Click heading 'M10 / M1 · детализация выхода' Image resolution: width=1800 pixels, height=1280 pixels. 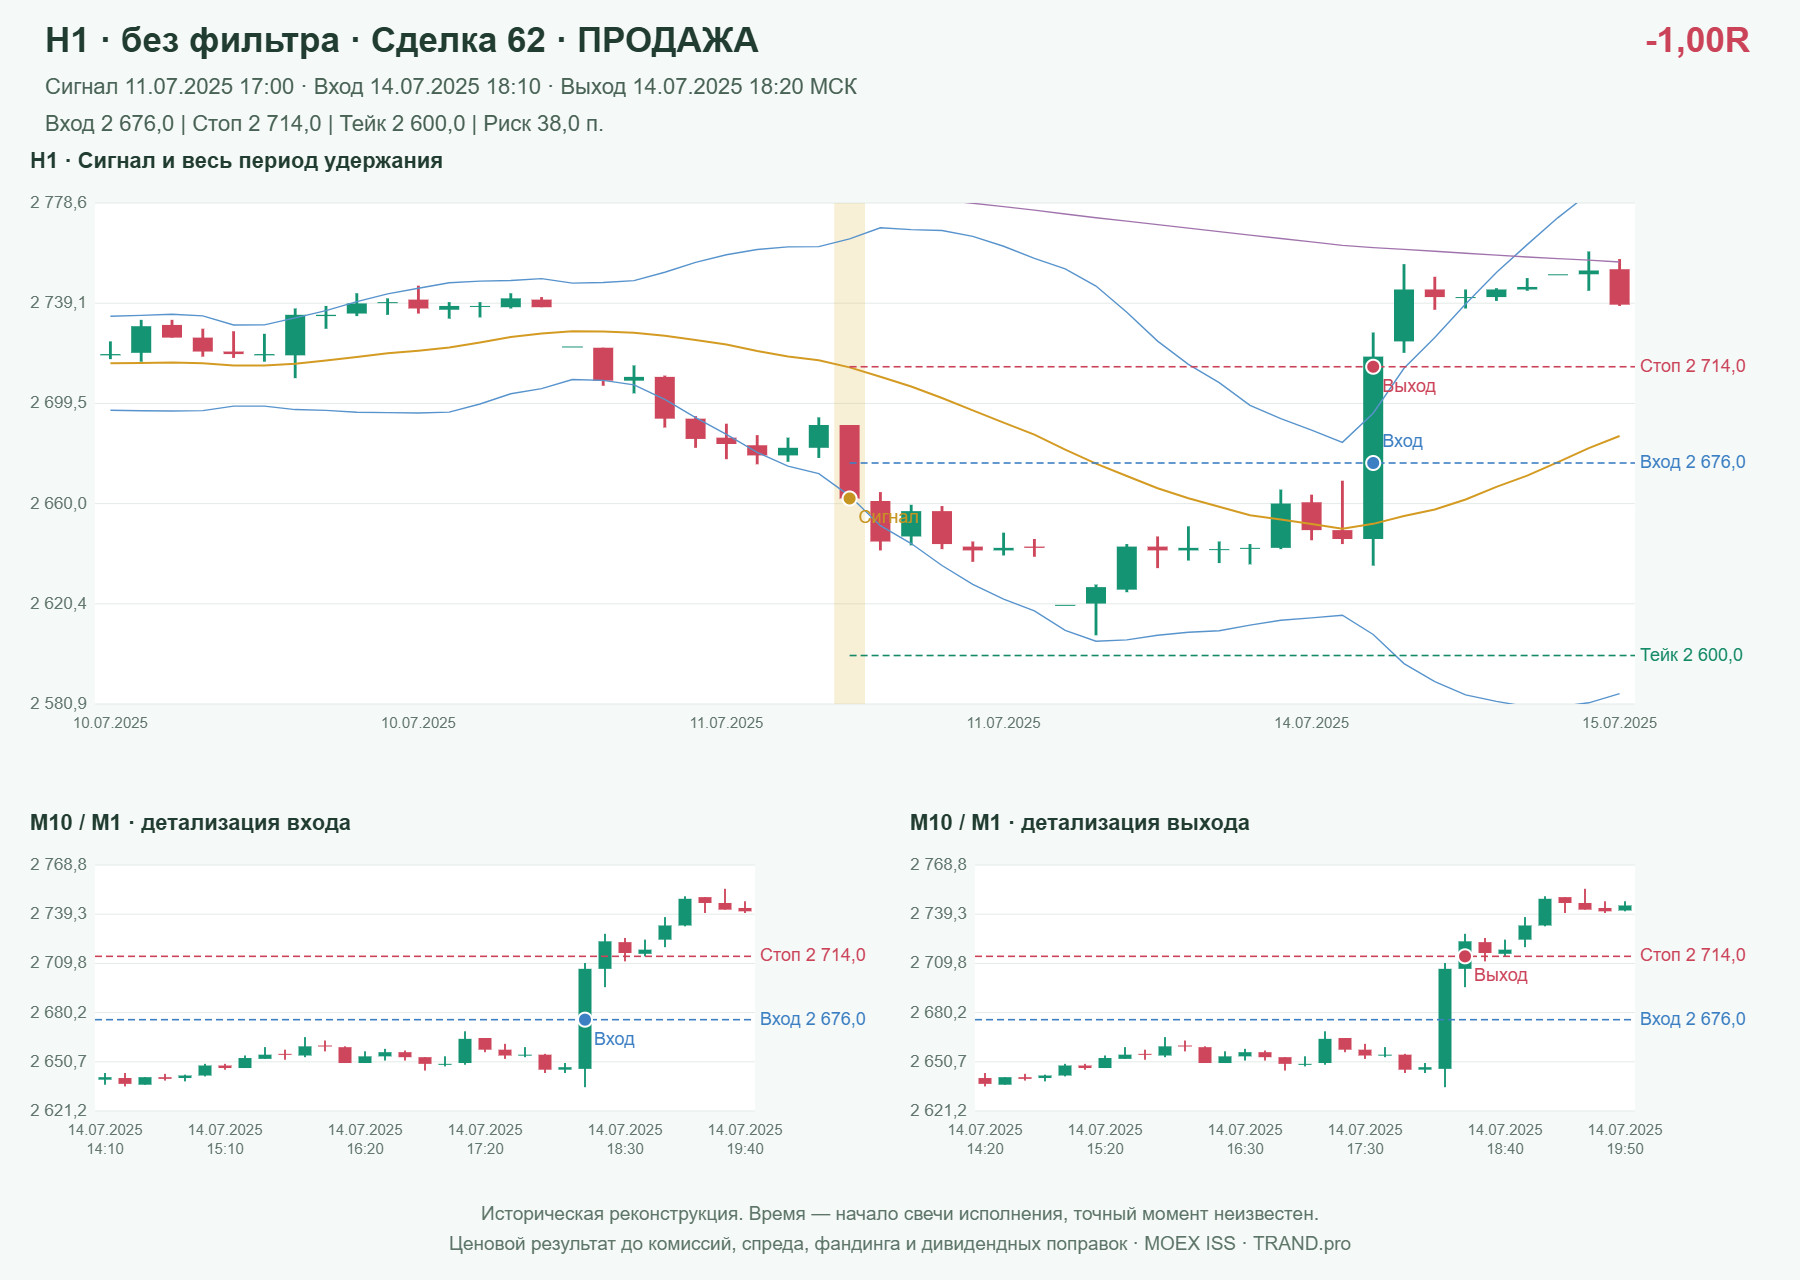(1080, 823)
